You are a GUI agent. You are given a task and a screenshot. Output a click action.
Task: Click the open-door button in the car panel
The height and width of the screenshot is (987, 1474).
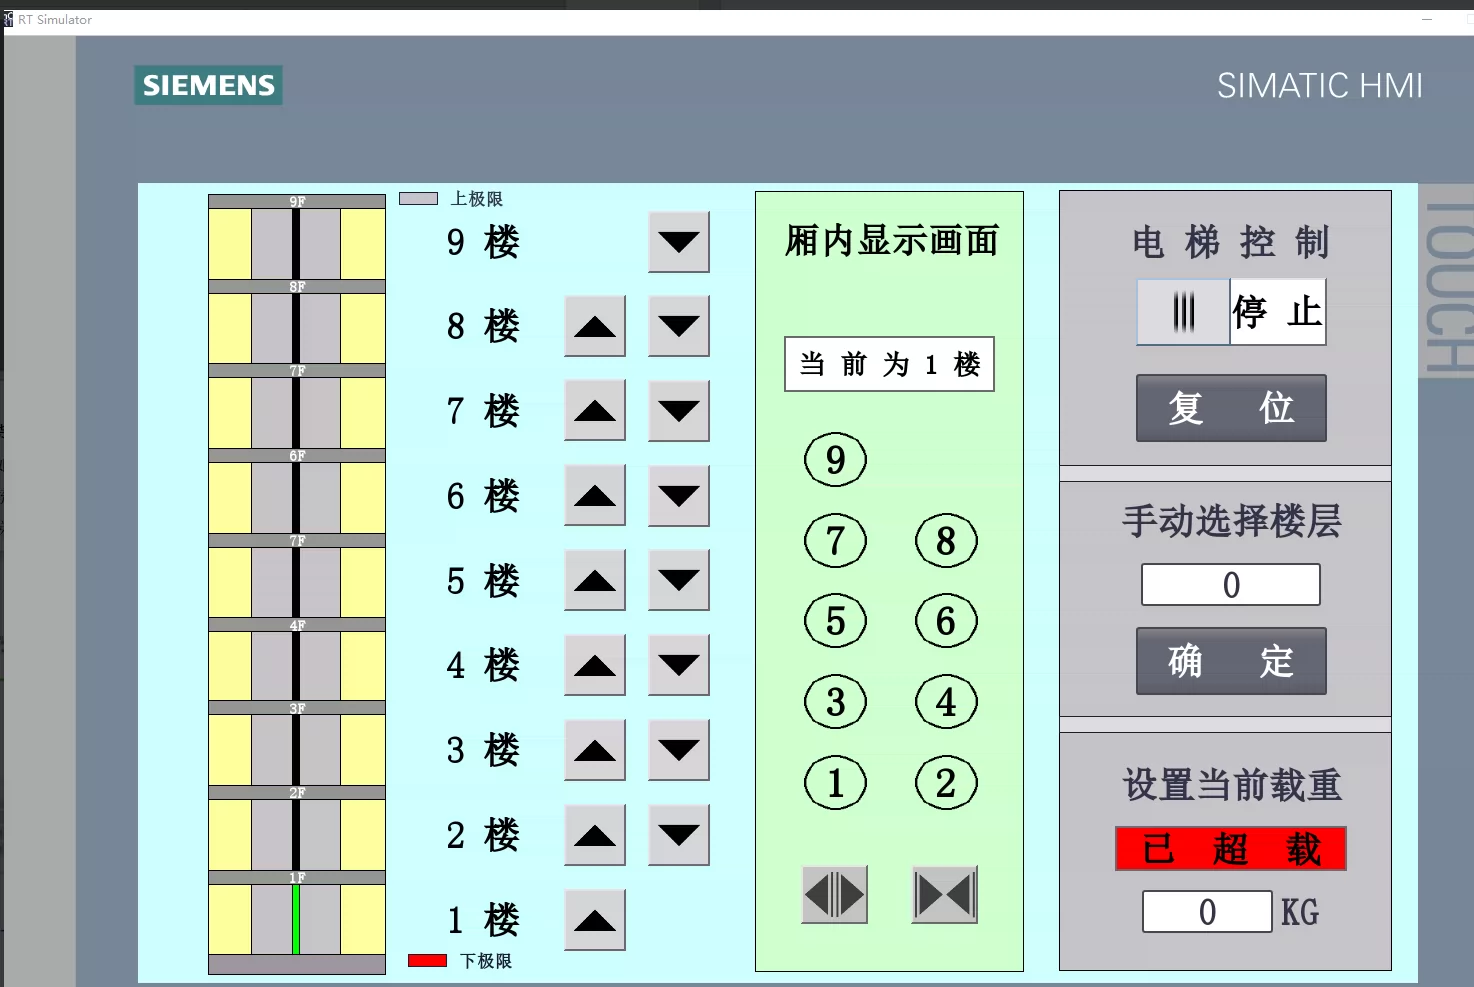(835, 895)
